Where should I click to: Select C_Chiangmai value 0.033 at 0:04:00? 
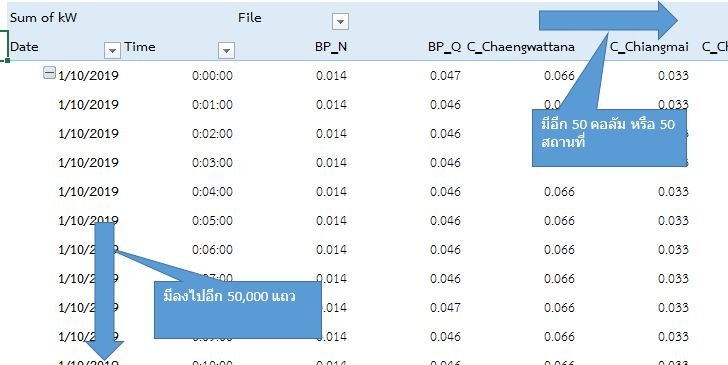[673, 192]
